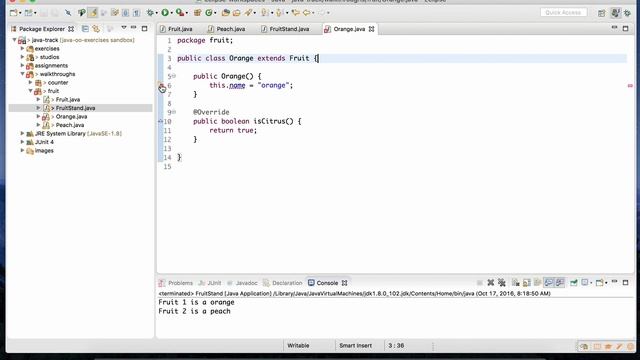Click the Search flashlight icon
This screenshot has width=640, height=360.
[248, 13]
